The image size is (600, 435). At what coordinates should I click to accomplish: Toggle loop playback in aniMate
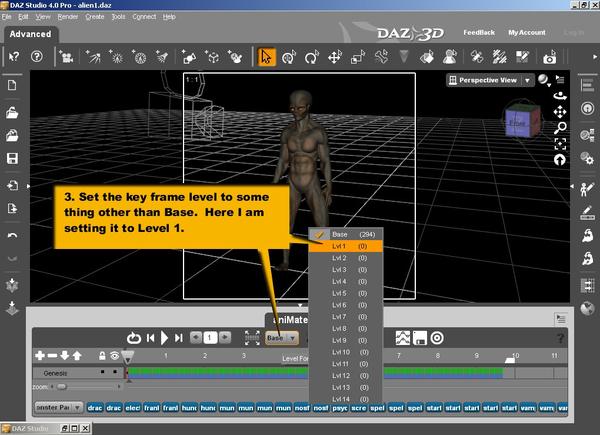tap(134, 338)
